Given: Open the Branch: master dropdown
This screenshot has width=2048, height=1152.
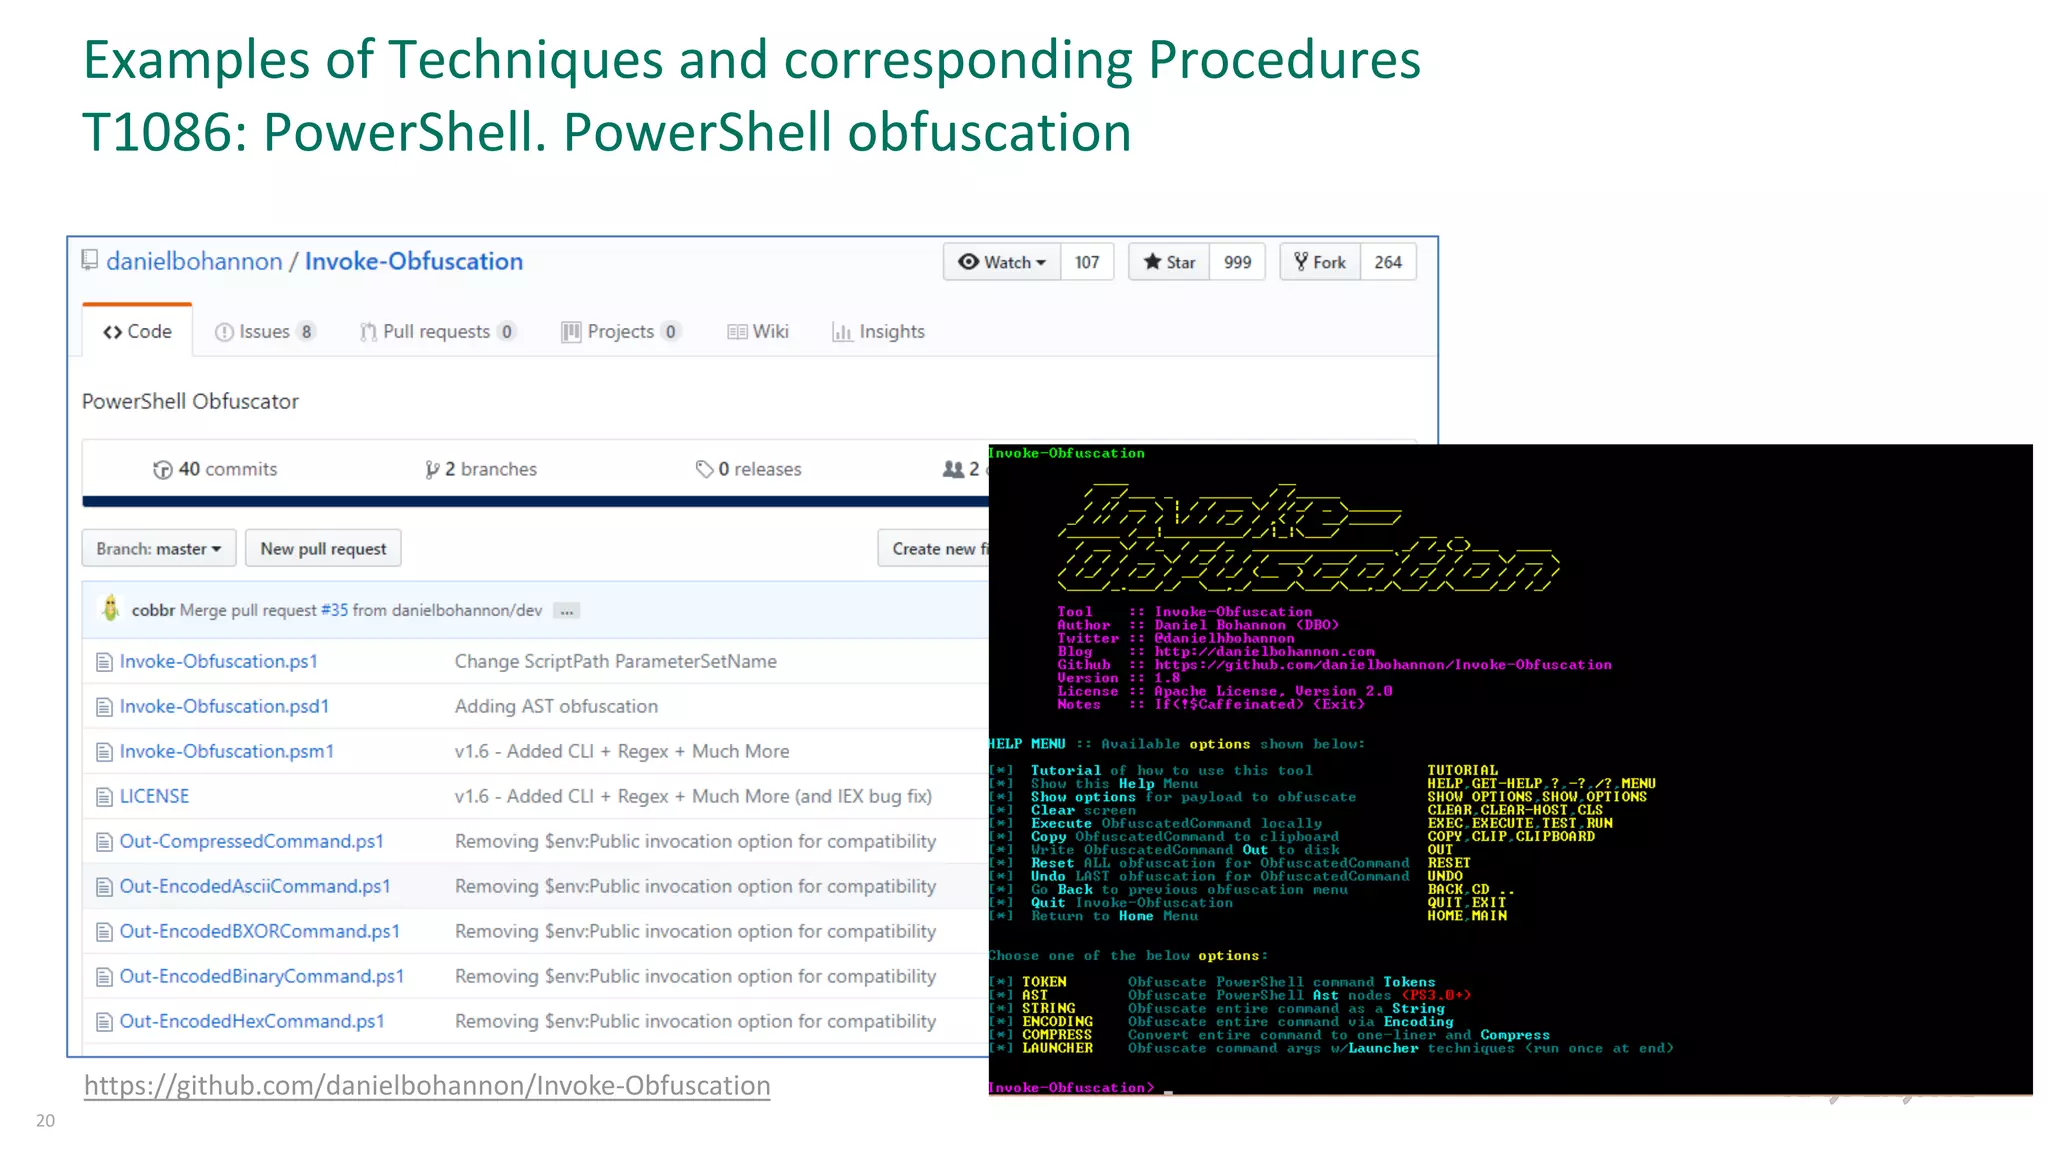Looking at the screenshot, I should pos(159,549).
